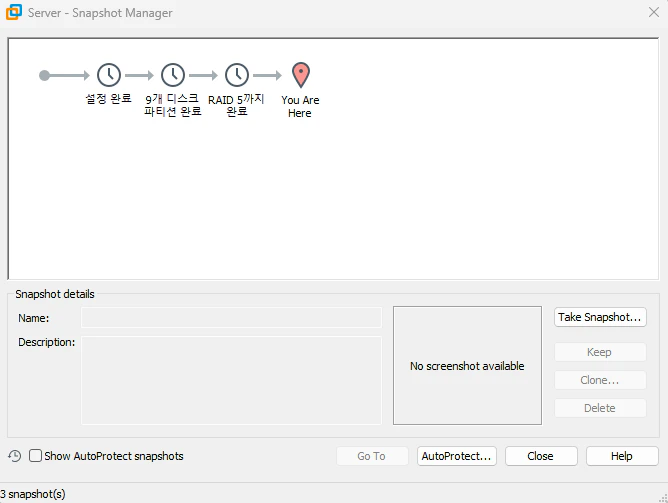The width and height of the screenshot is (668, 503).
Task: Click the Keep button
Action: [600, 352]
